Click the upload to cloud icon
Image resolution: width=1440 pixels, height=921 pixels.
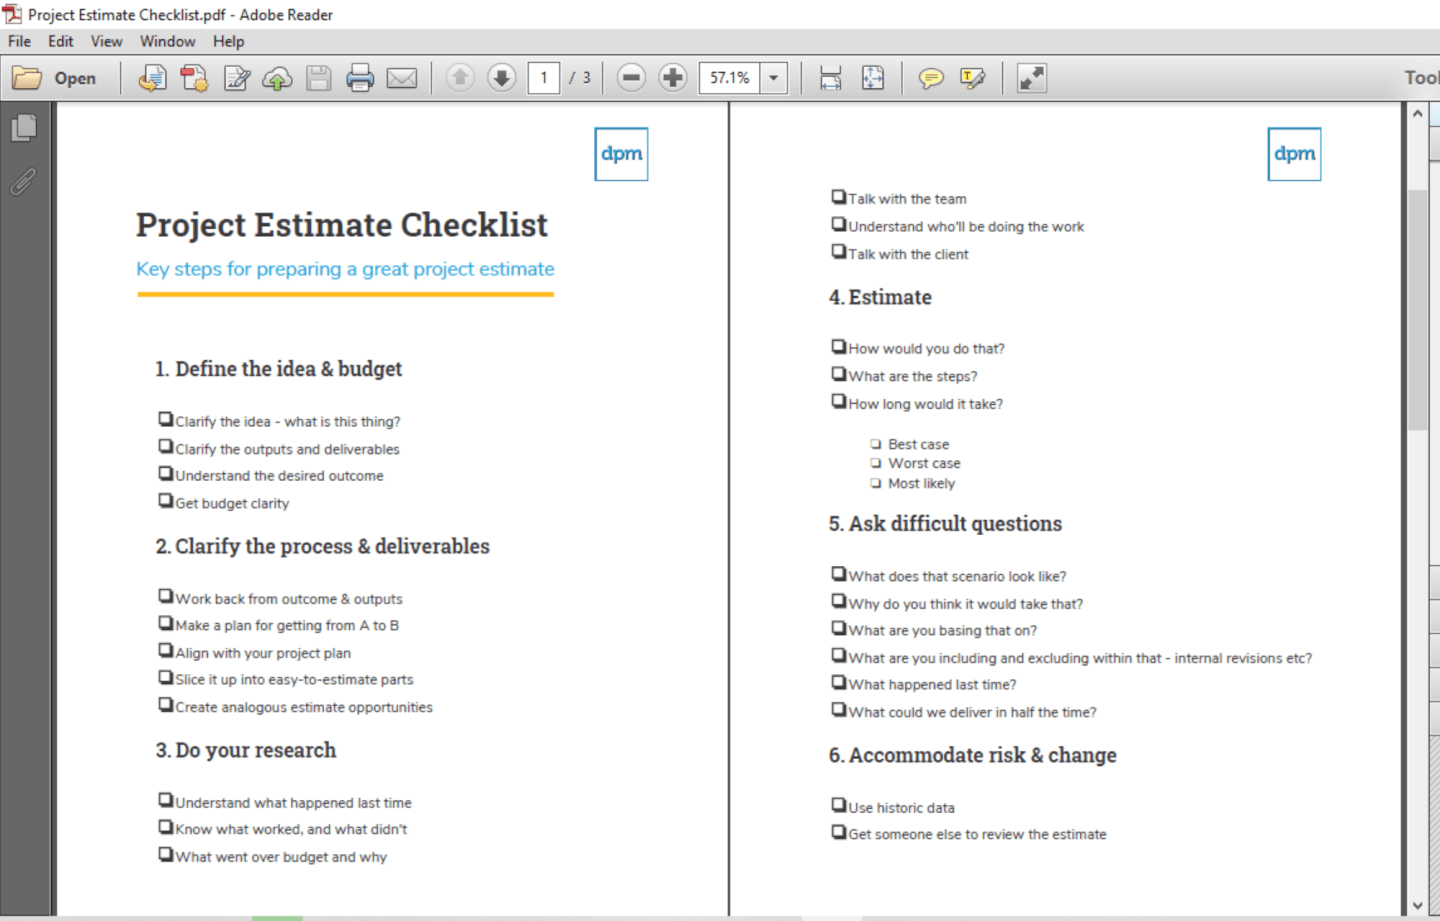point(277,78)
